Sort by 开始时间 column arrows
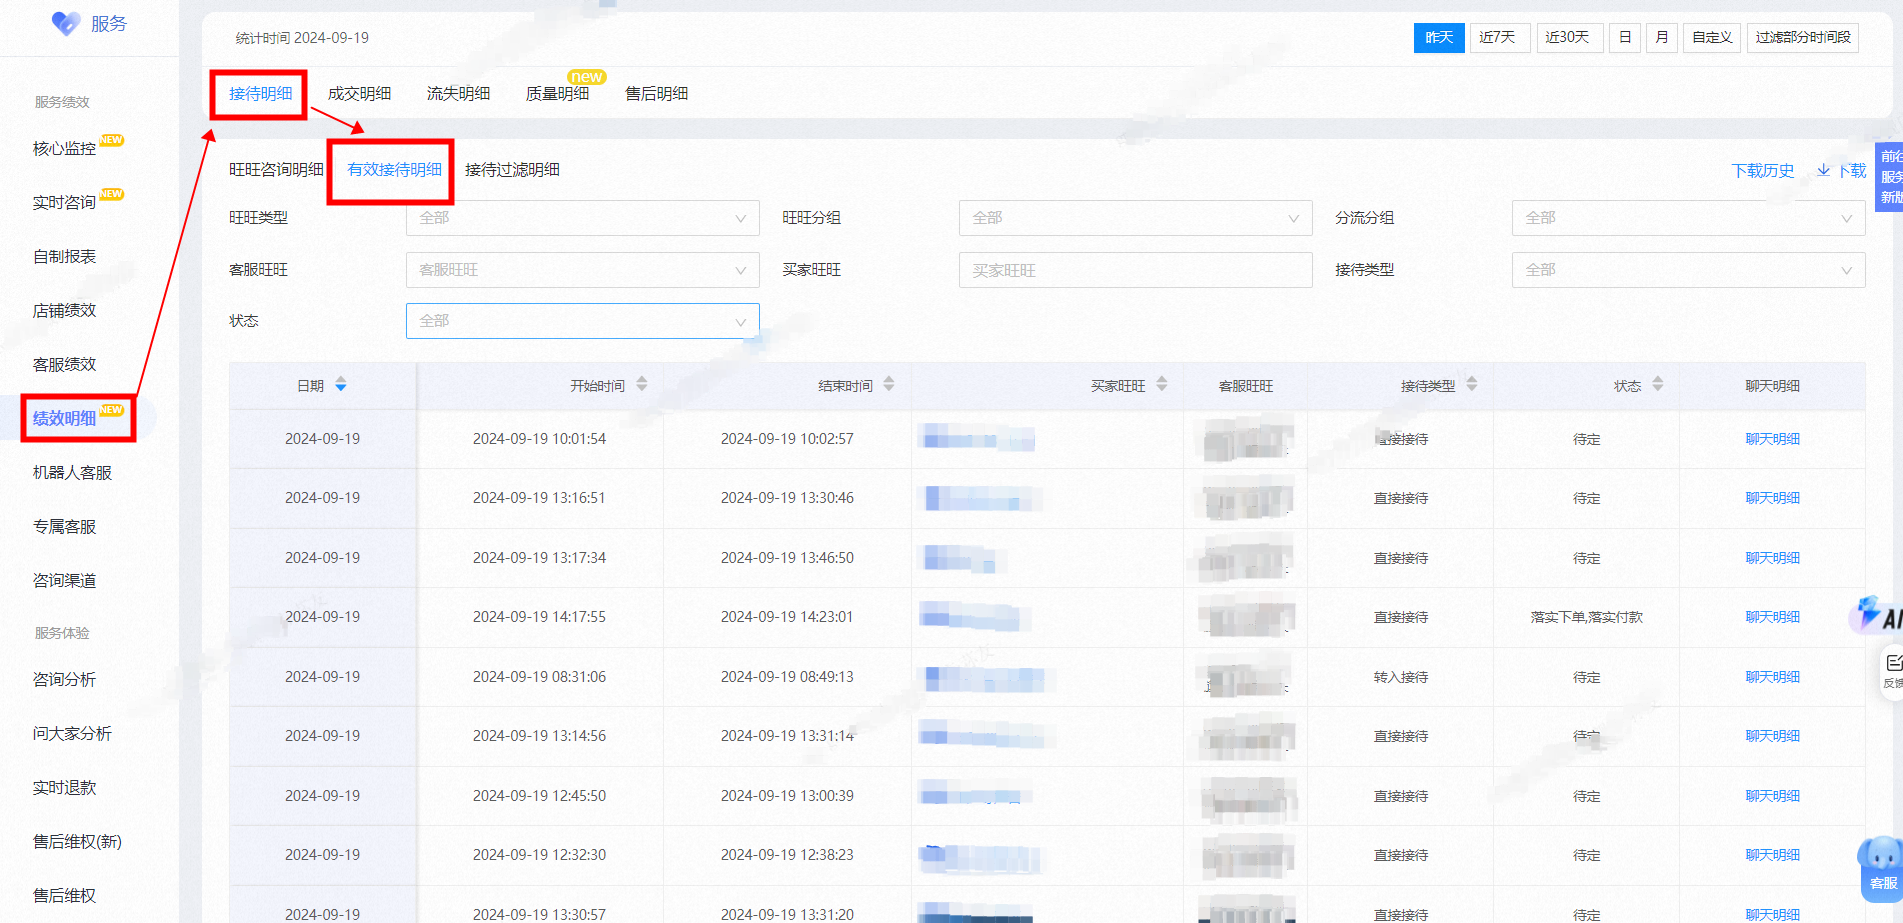 (x=642, y=384)
